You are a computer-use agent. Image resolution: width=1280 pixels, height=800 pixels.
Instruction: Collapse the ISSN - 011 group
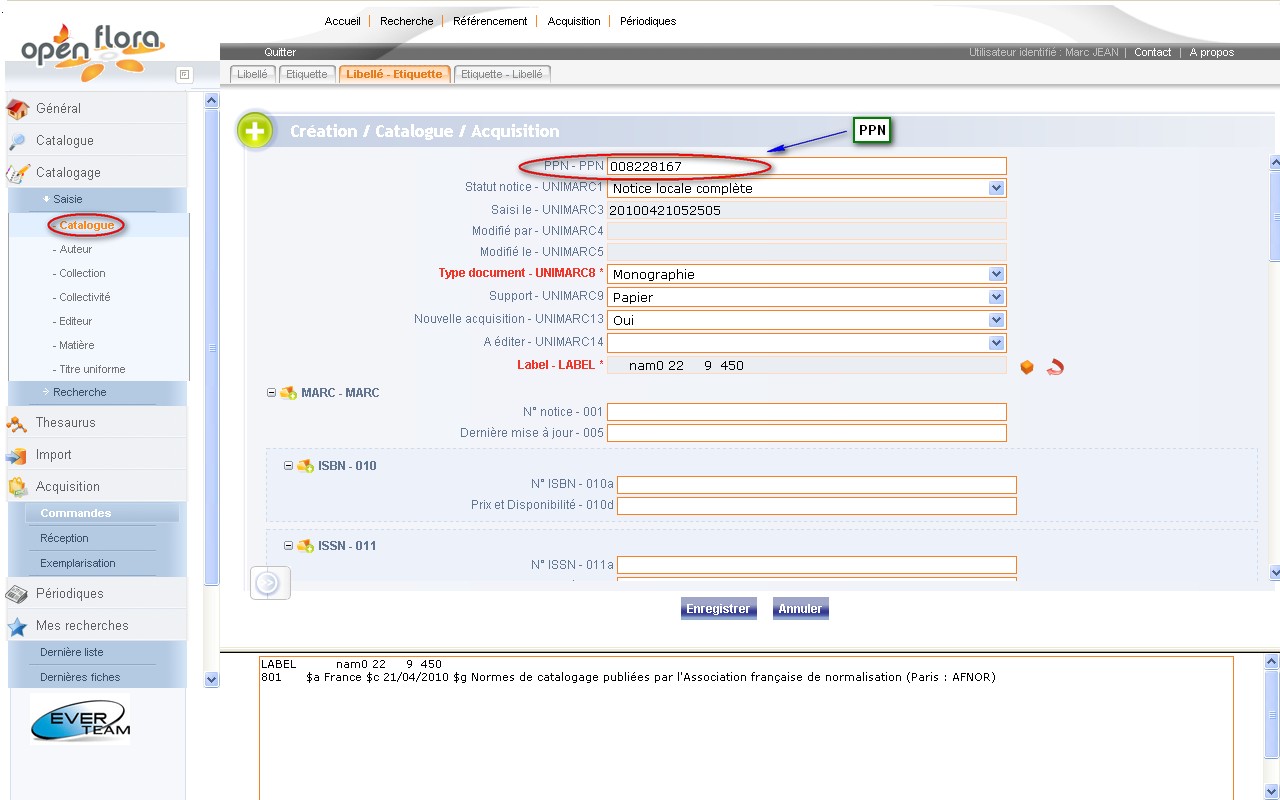click(x=288, y=545)
